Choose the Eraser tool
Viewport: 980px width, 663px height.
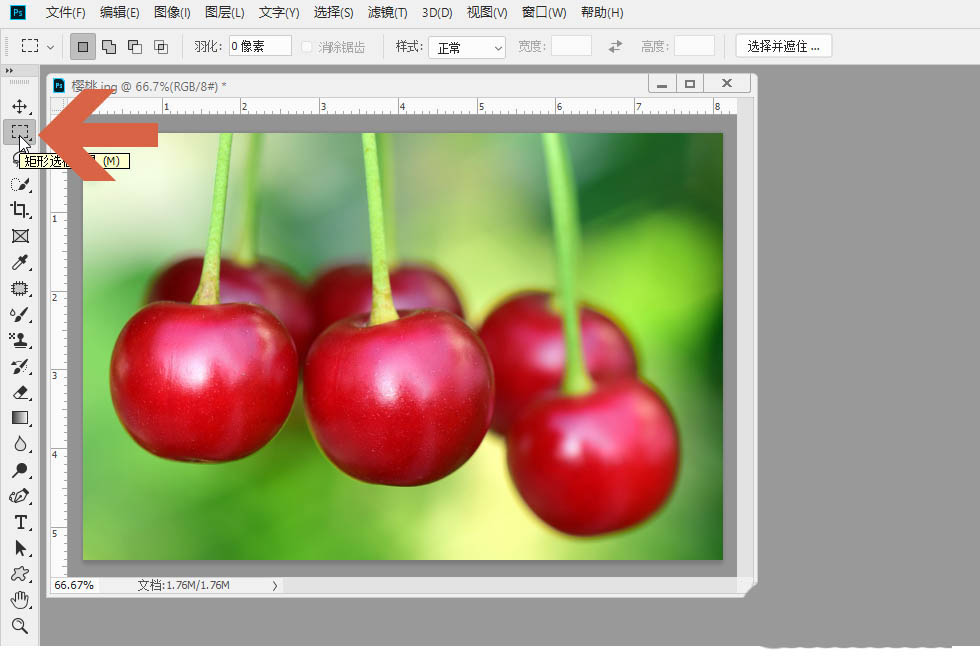(x=19, y=393)
